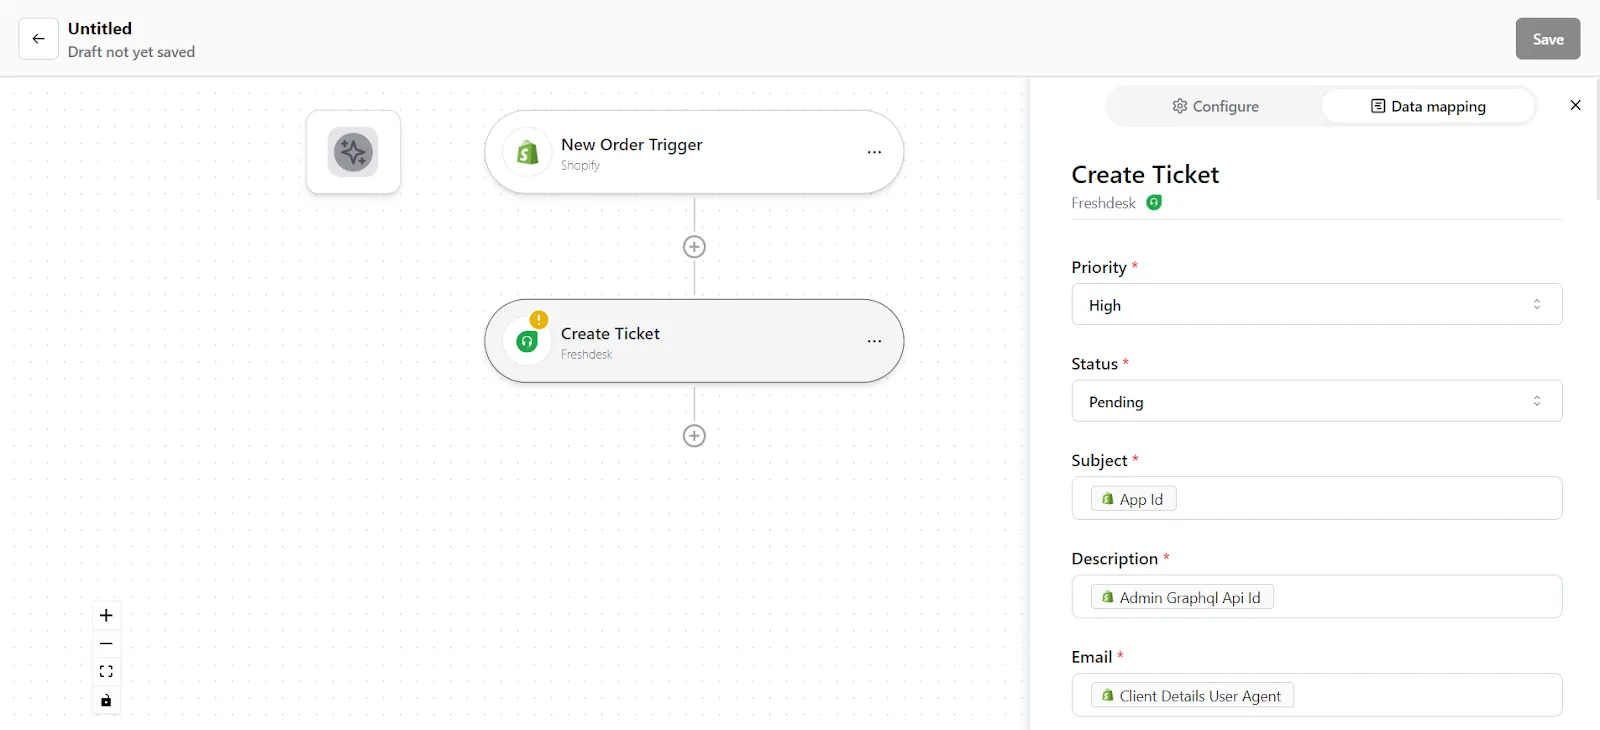Zoom in on the canvas

106,615
